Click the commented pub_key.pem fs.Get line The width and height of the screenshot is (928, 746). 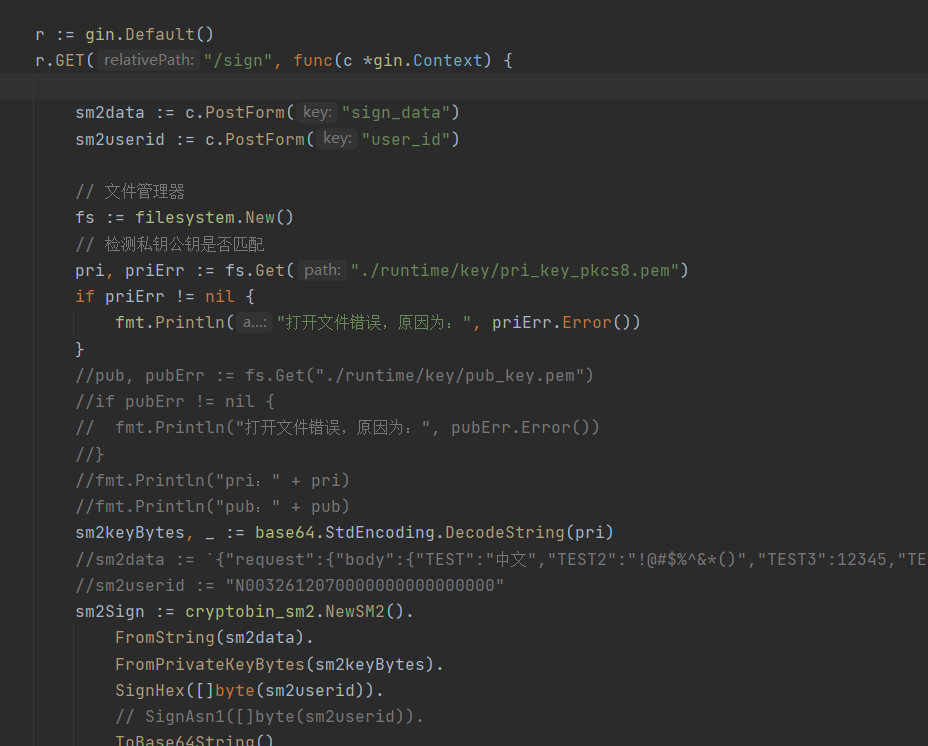[335, 375]
